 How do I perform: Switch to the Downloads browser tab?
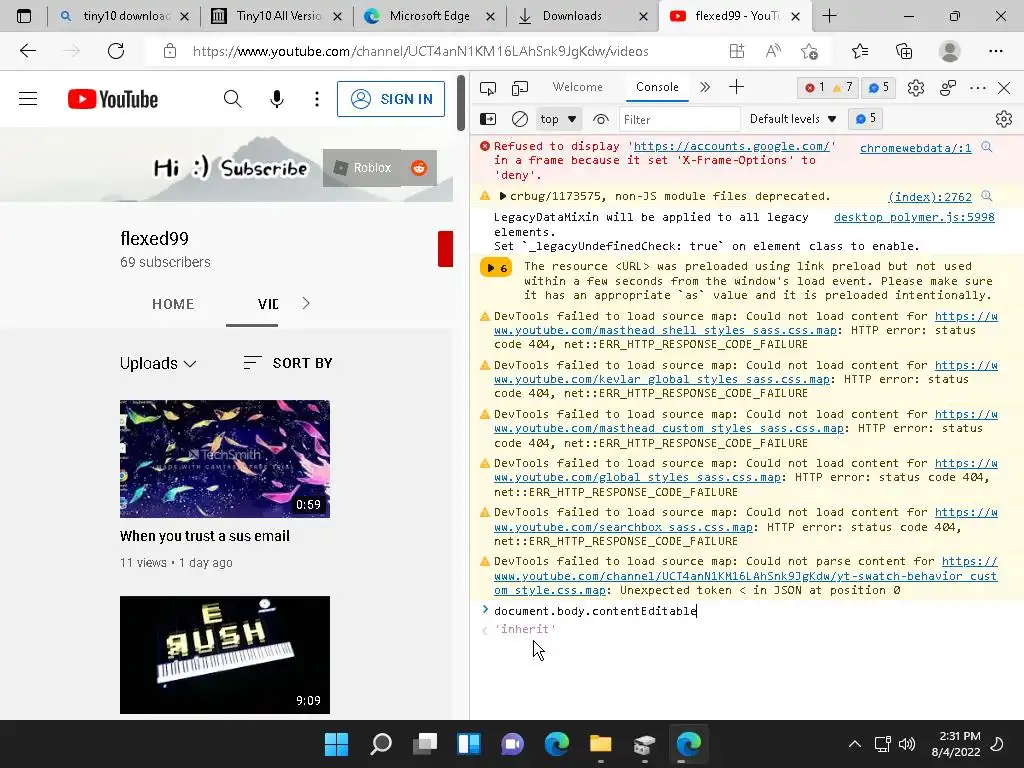click(572, 16)
